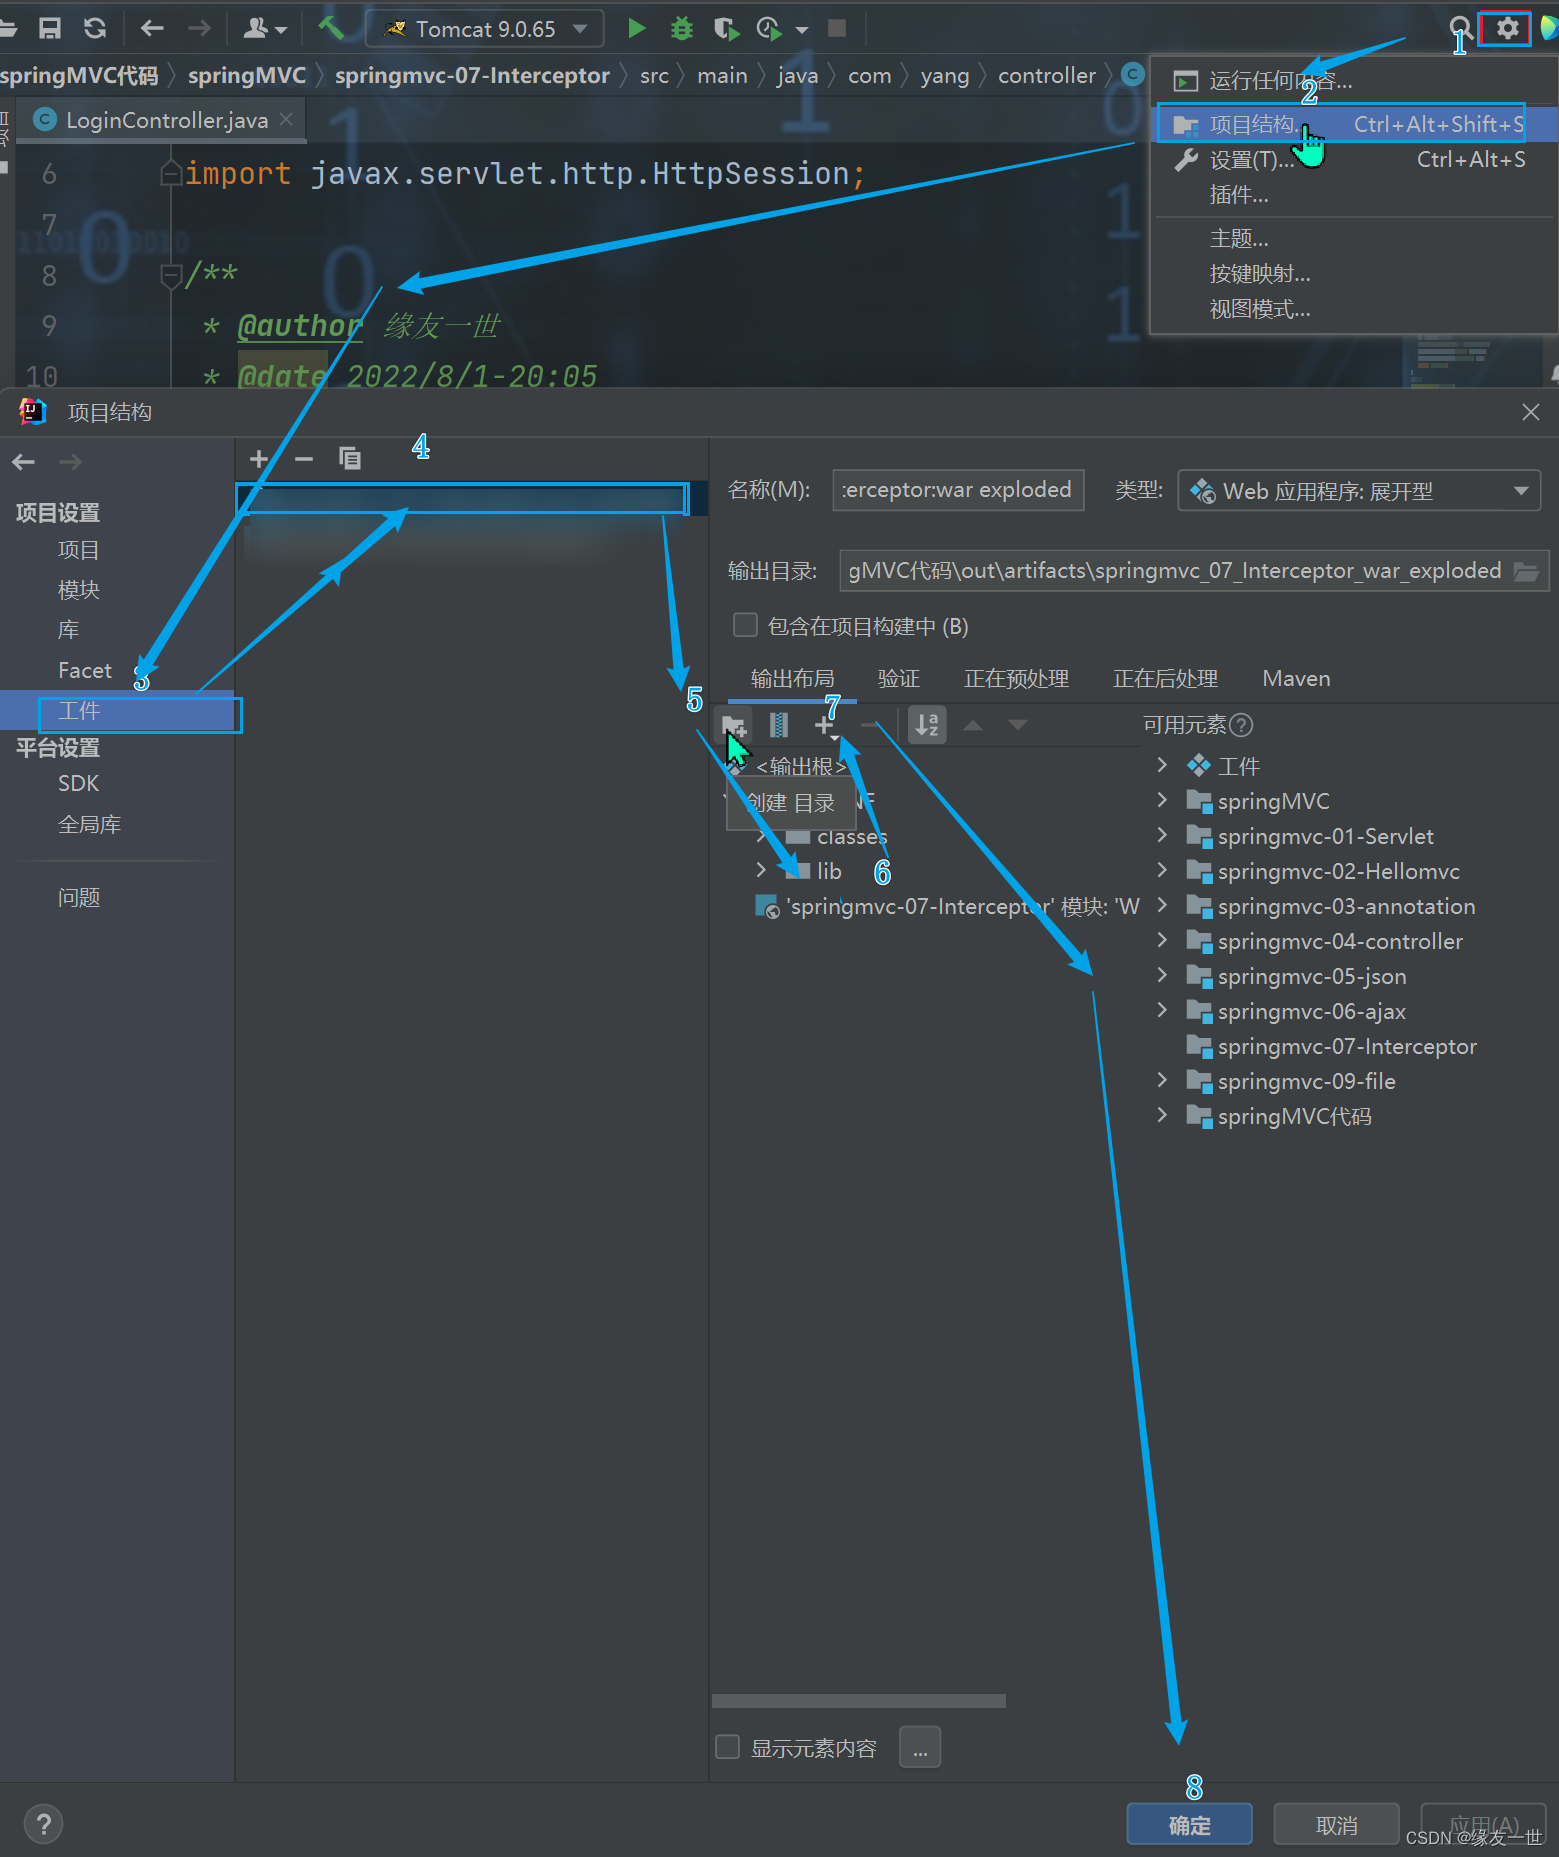1559x1857 pixels.
Task: Add a new artifact with plus icon
Action: pos(259,459)
